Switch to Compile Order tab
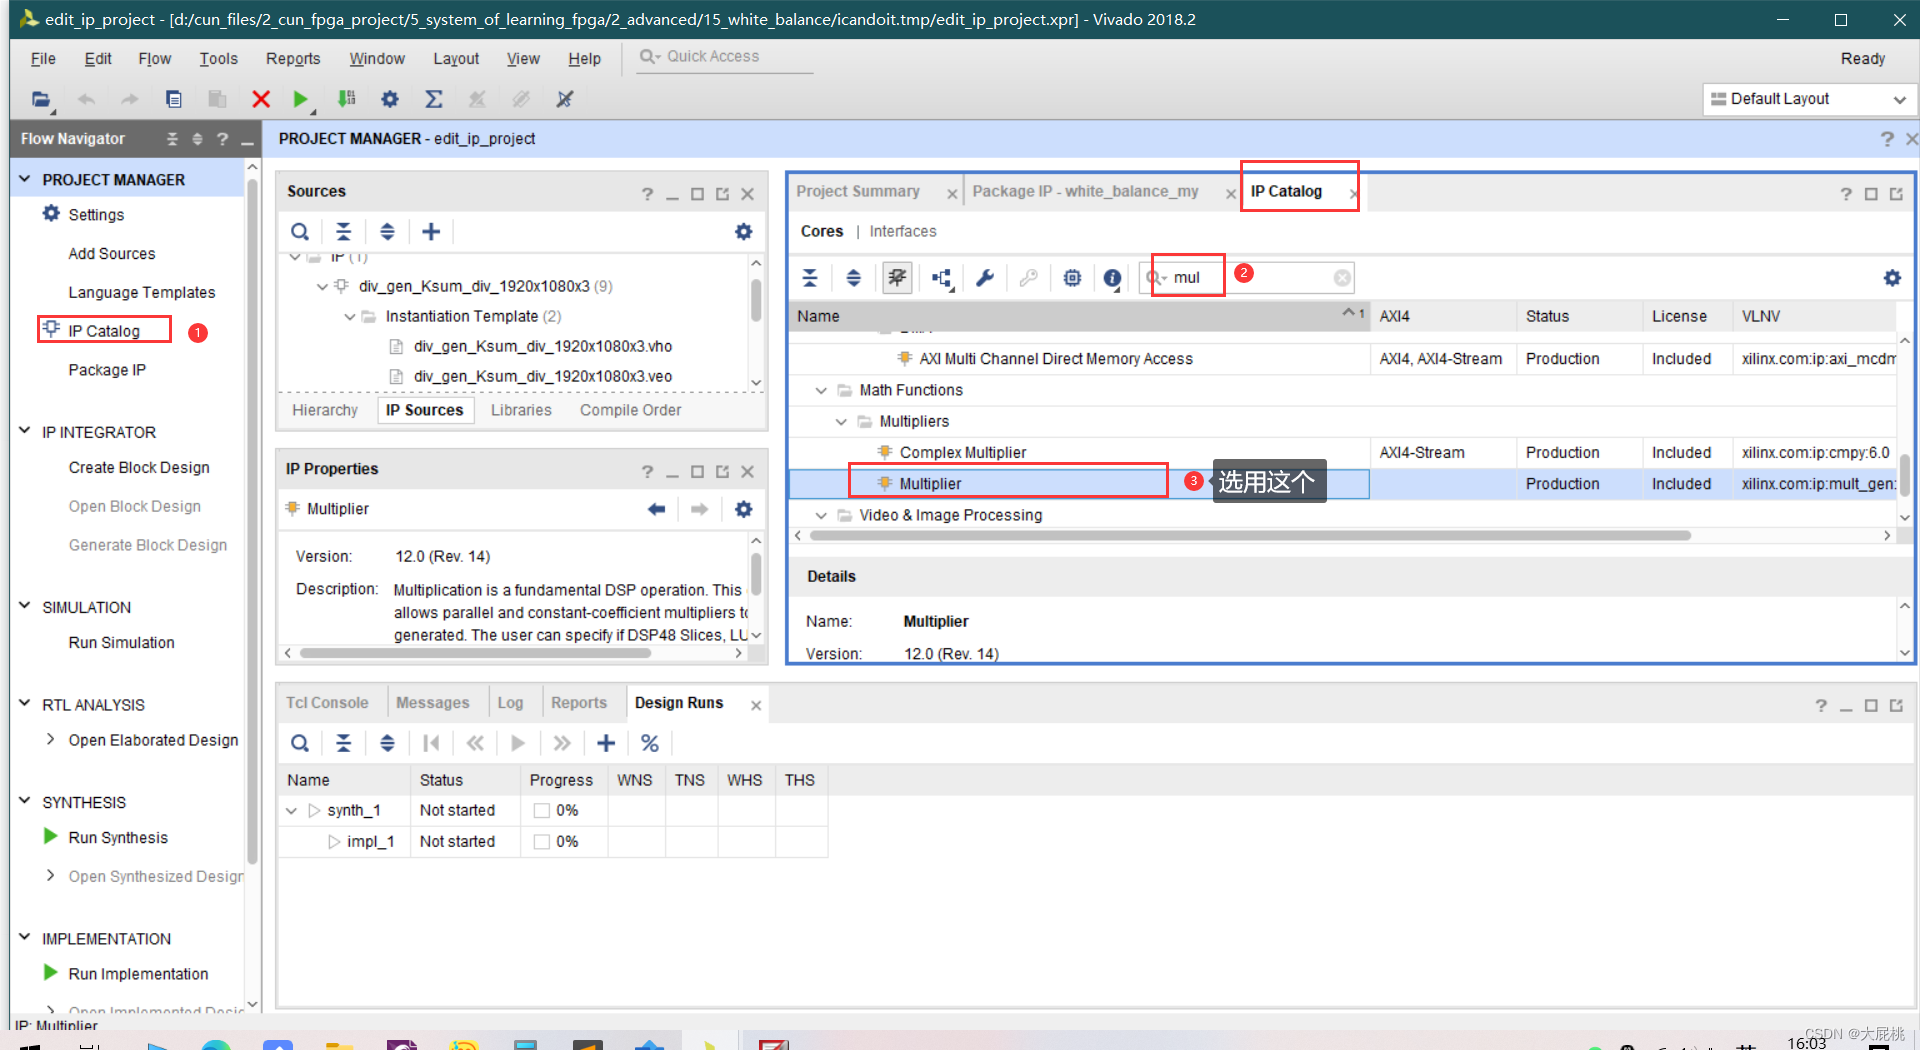Image resolution: width=1920 pixels, height=1050 pixels. pos(631,410)
